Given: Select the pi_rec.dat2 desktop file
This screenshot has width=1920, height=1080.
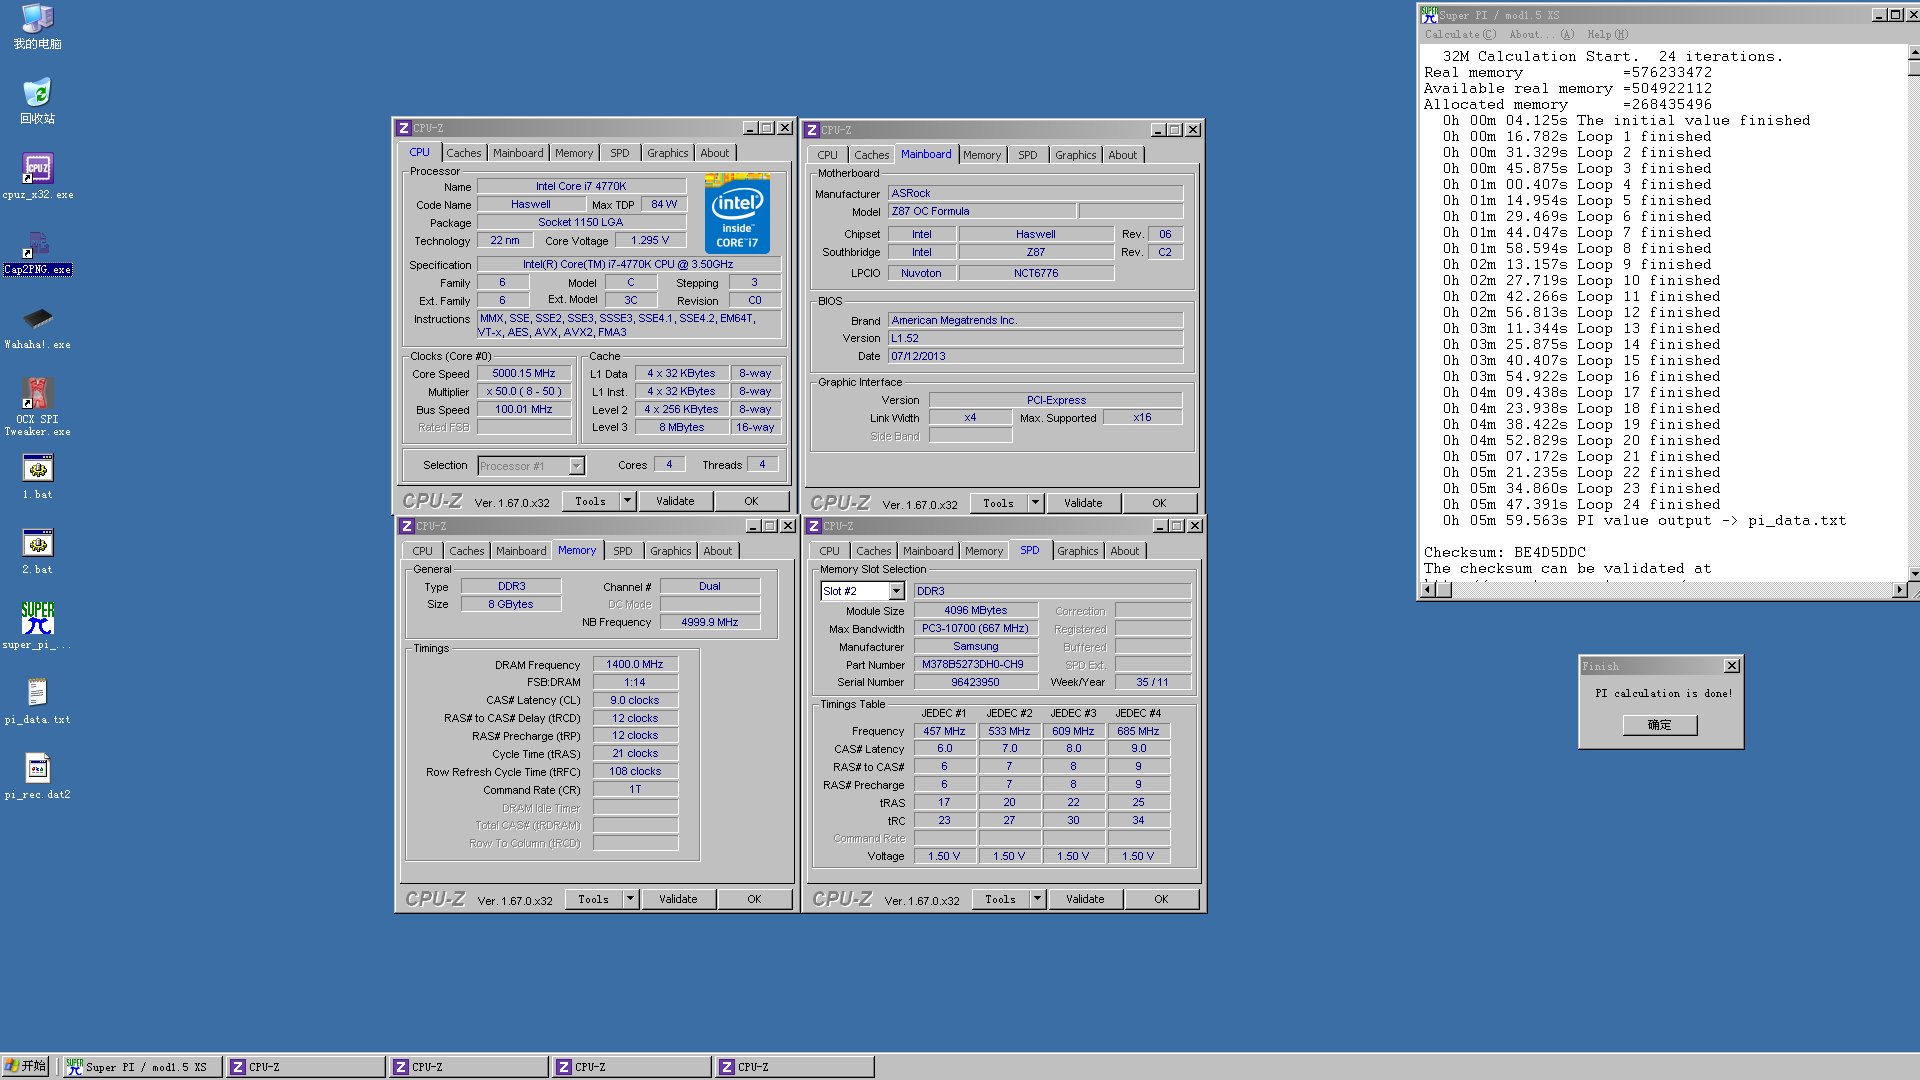Looking at the screenshot, I should pos(38,777).
